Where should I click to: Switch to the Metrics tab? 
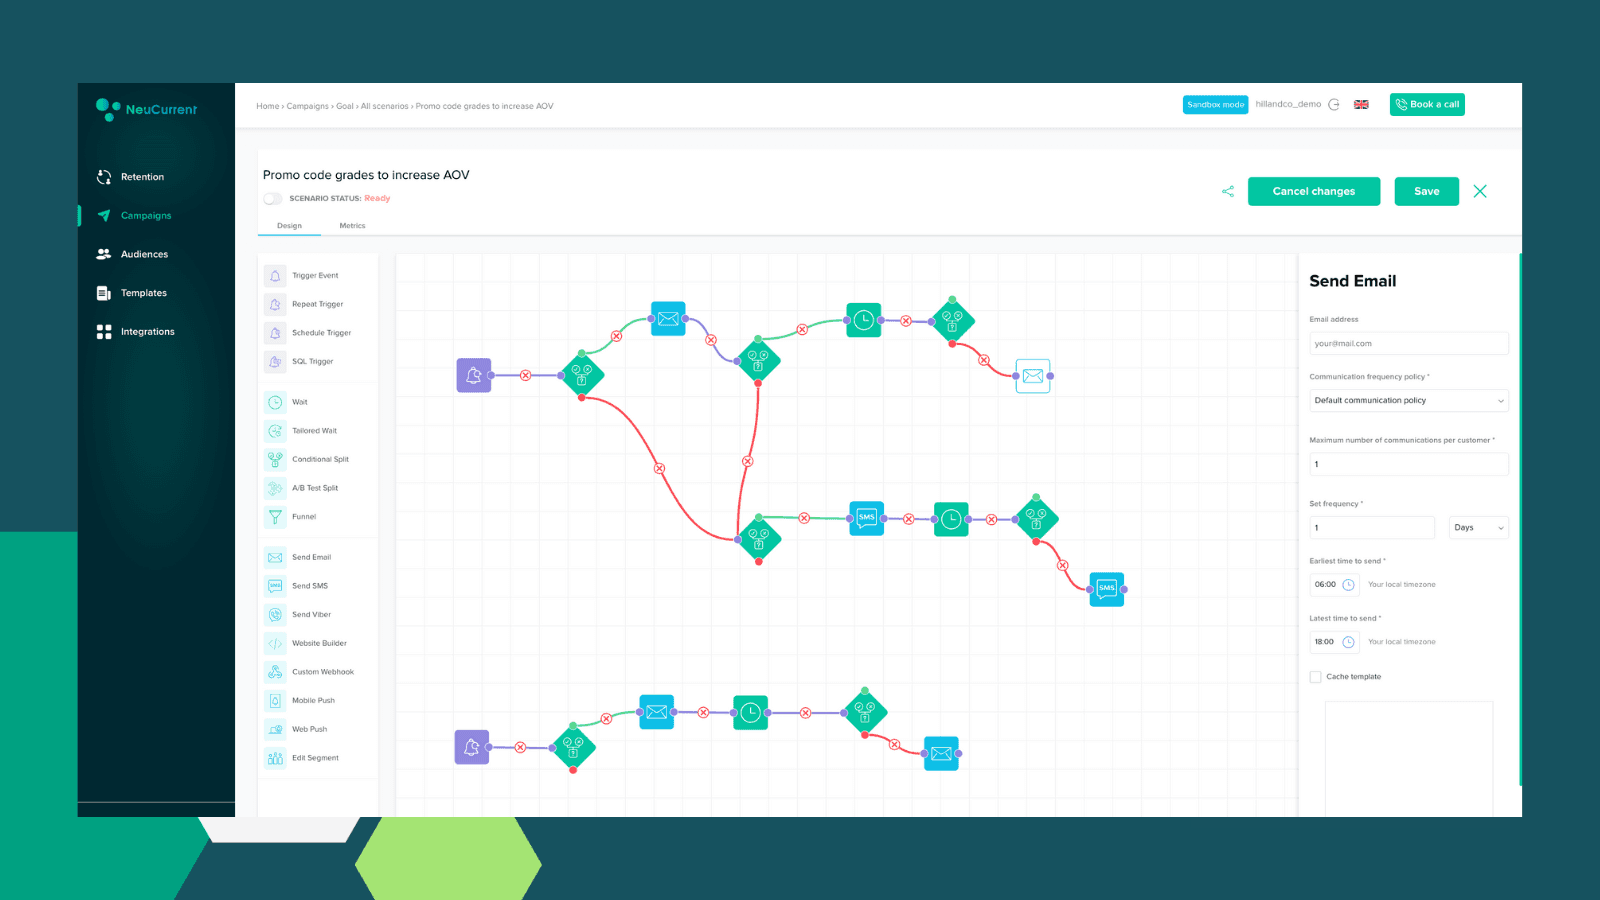pos(352,225)
